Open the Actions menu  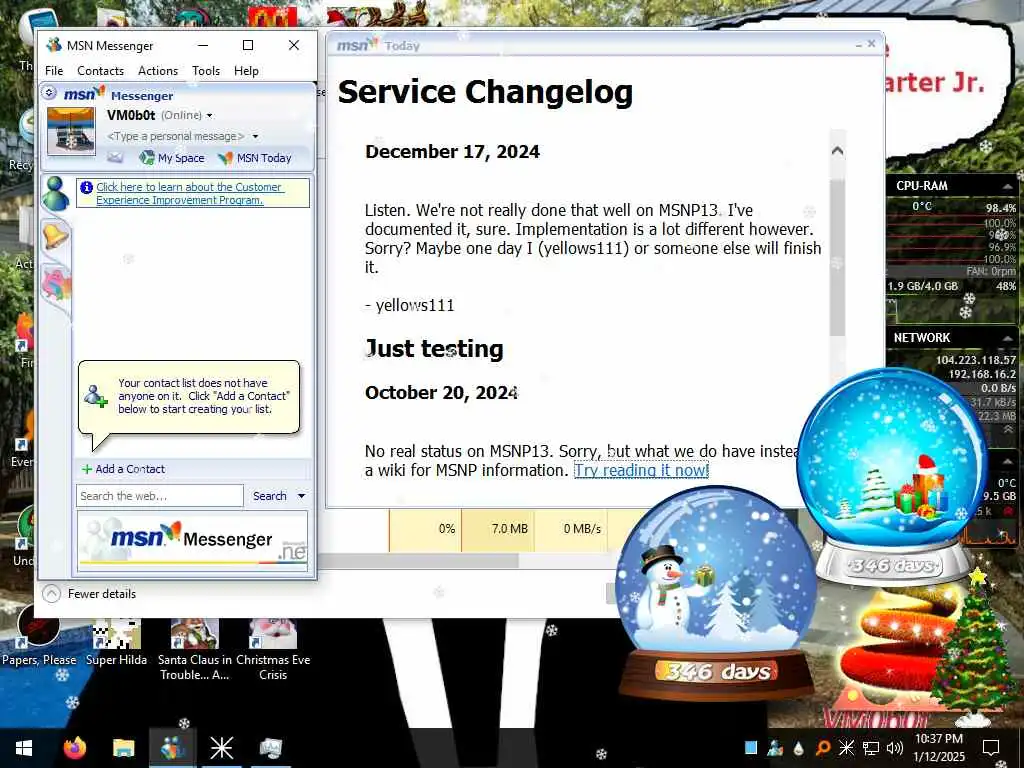pyautogui.click(x=157, y=71)
